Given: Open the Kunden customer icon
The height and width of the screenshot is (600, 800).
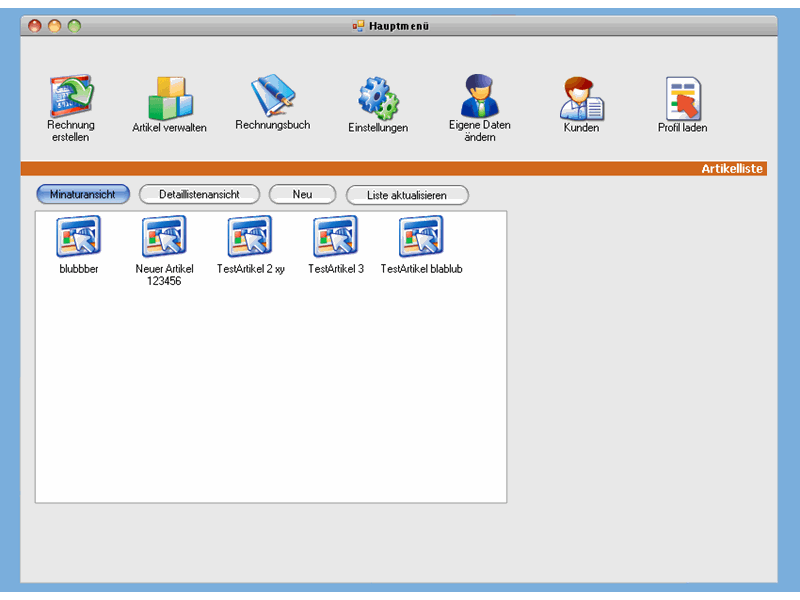Looking at the screenshot, I should point(582,98).
